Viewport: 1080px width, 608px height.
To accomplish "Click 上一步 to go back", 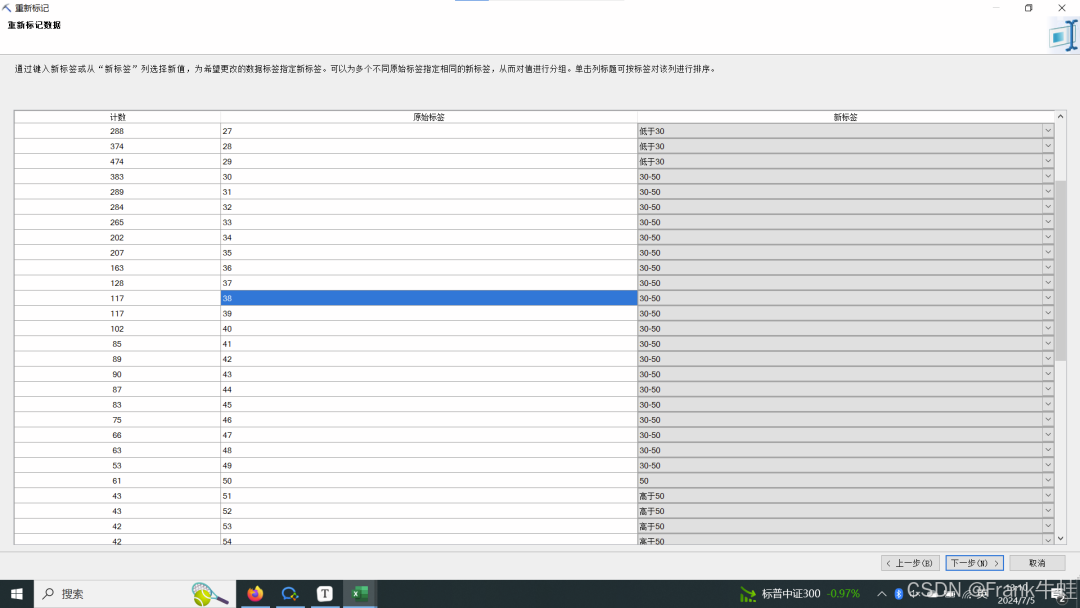I will pos(910,563).
